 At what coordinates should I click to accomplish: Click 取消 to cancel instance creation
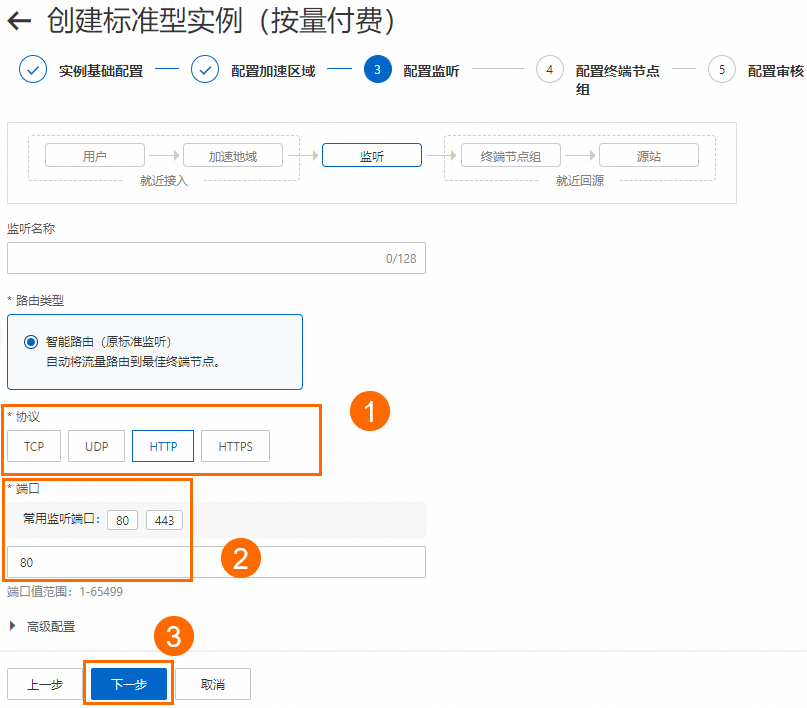pyautogui.click(x=212, y=684)
